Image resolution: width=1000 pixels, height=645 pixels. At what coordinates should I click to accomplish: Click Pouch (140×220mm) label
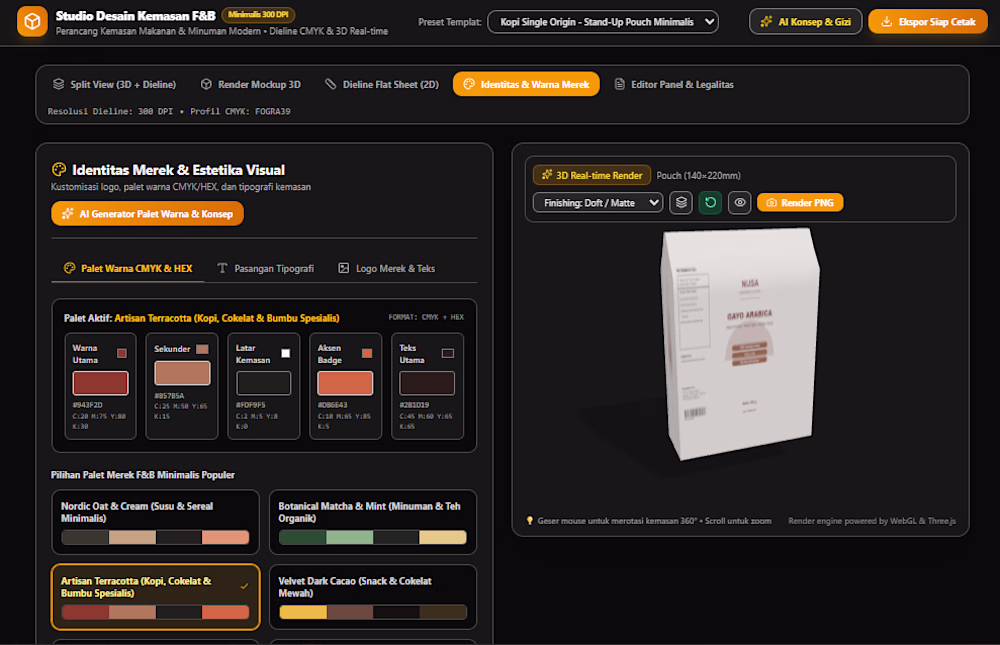point(698,175)
